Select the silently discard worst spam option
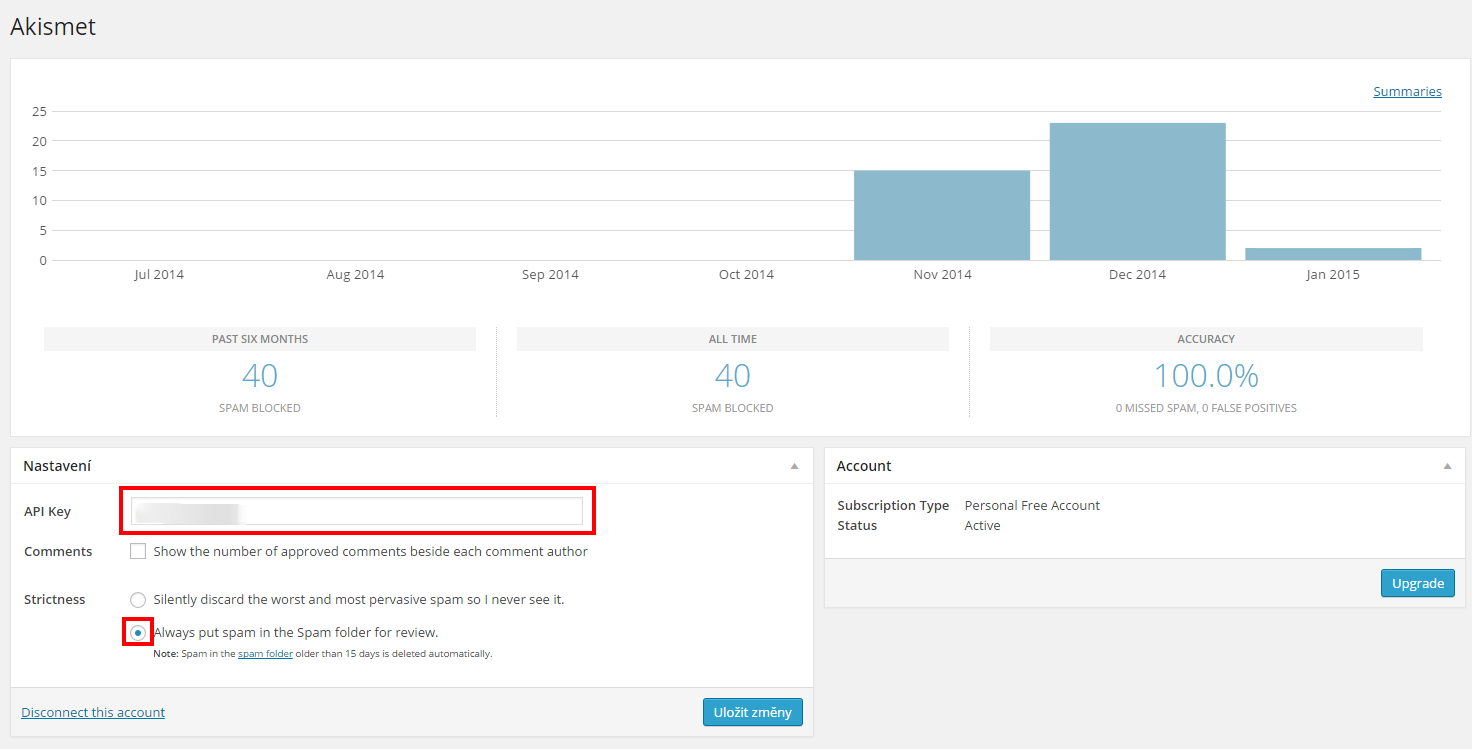The image size is (1472, 749). click(138, 599)
